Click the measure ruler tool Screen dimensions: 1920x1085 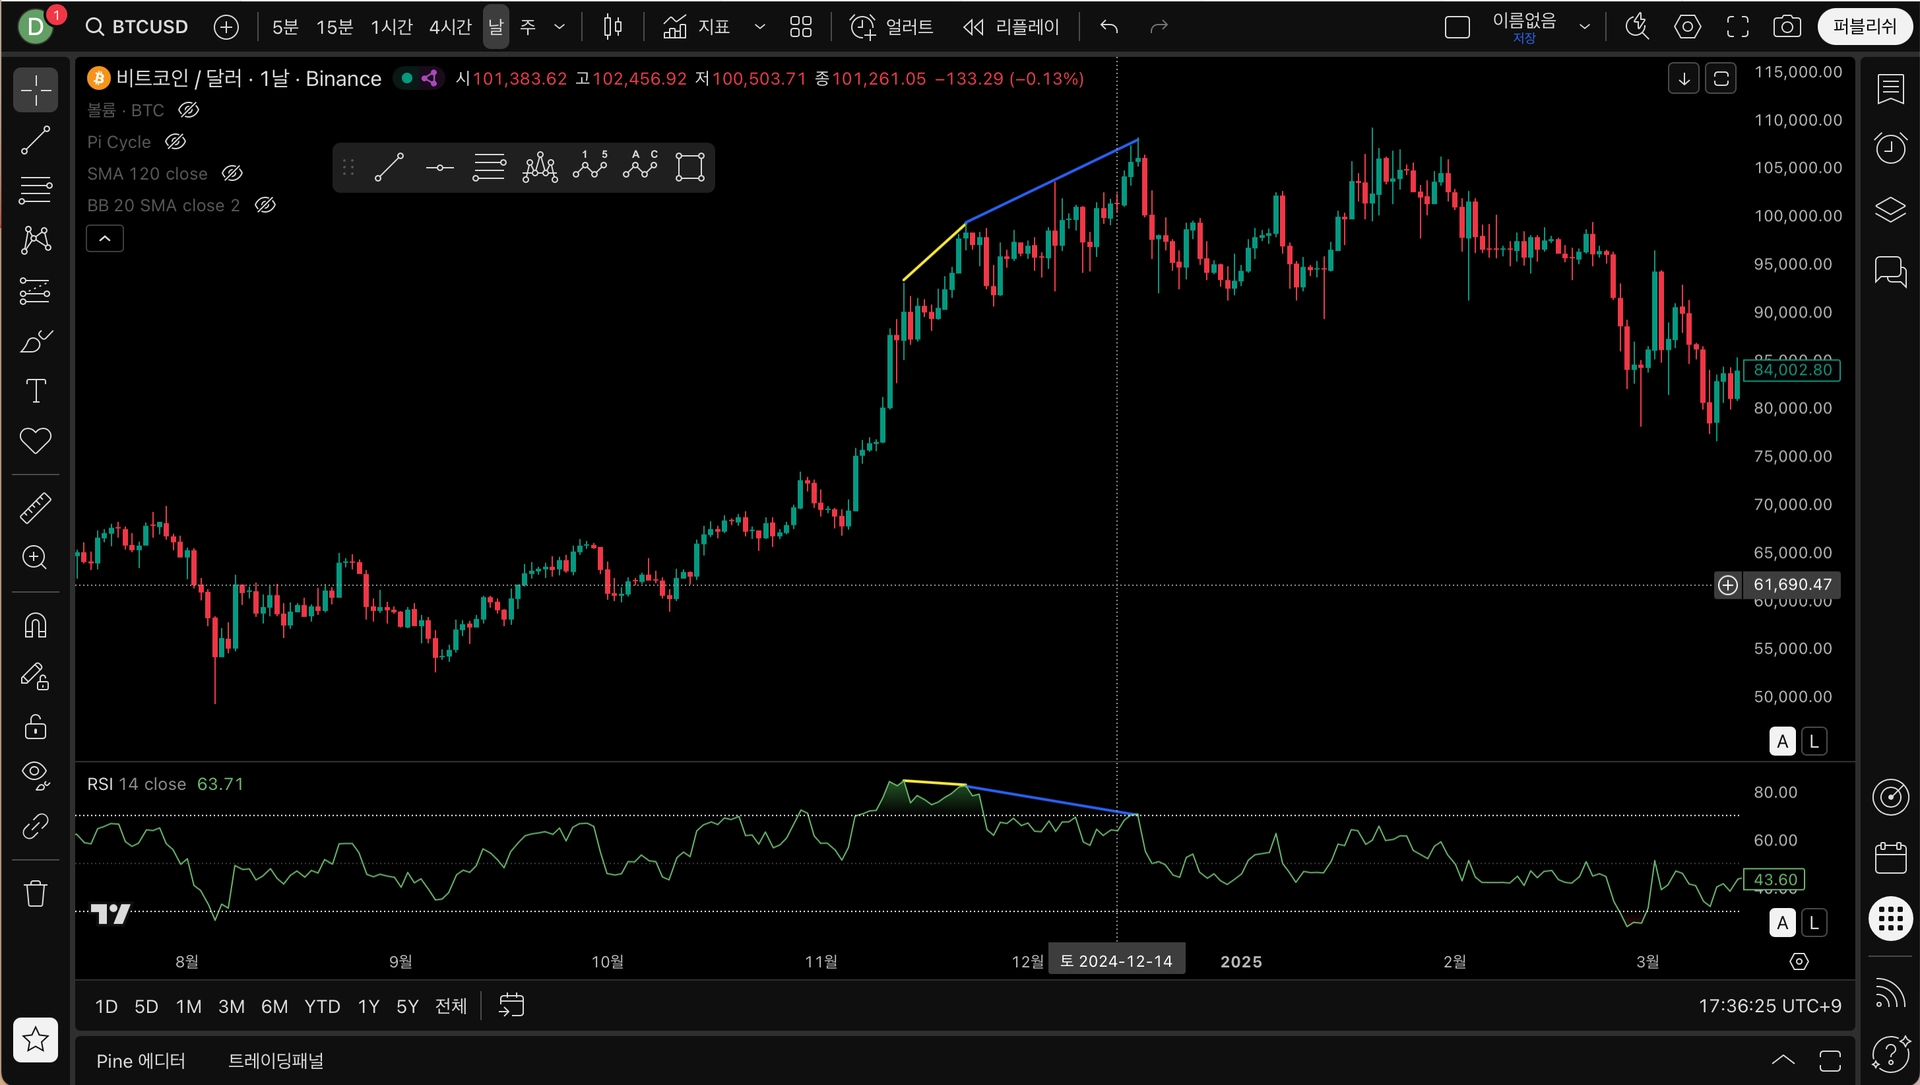coord(36,508)
